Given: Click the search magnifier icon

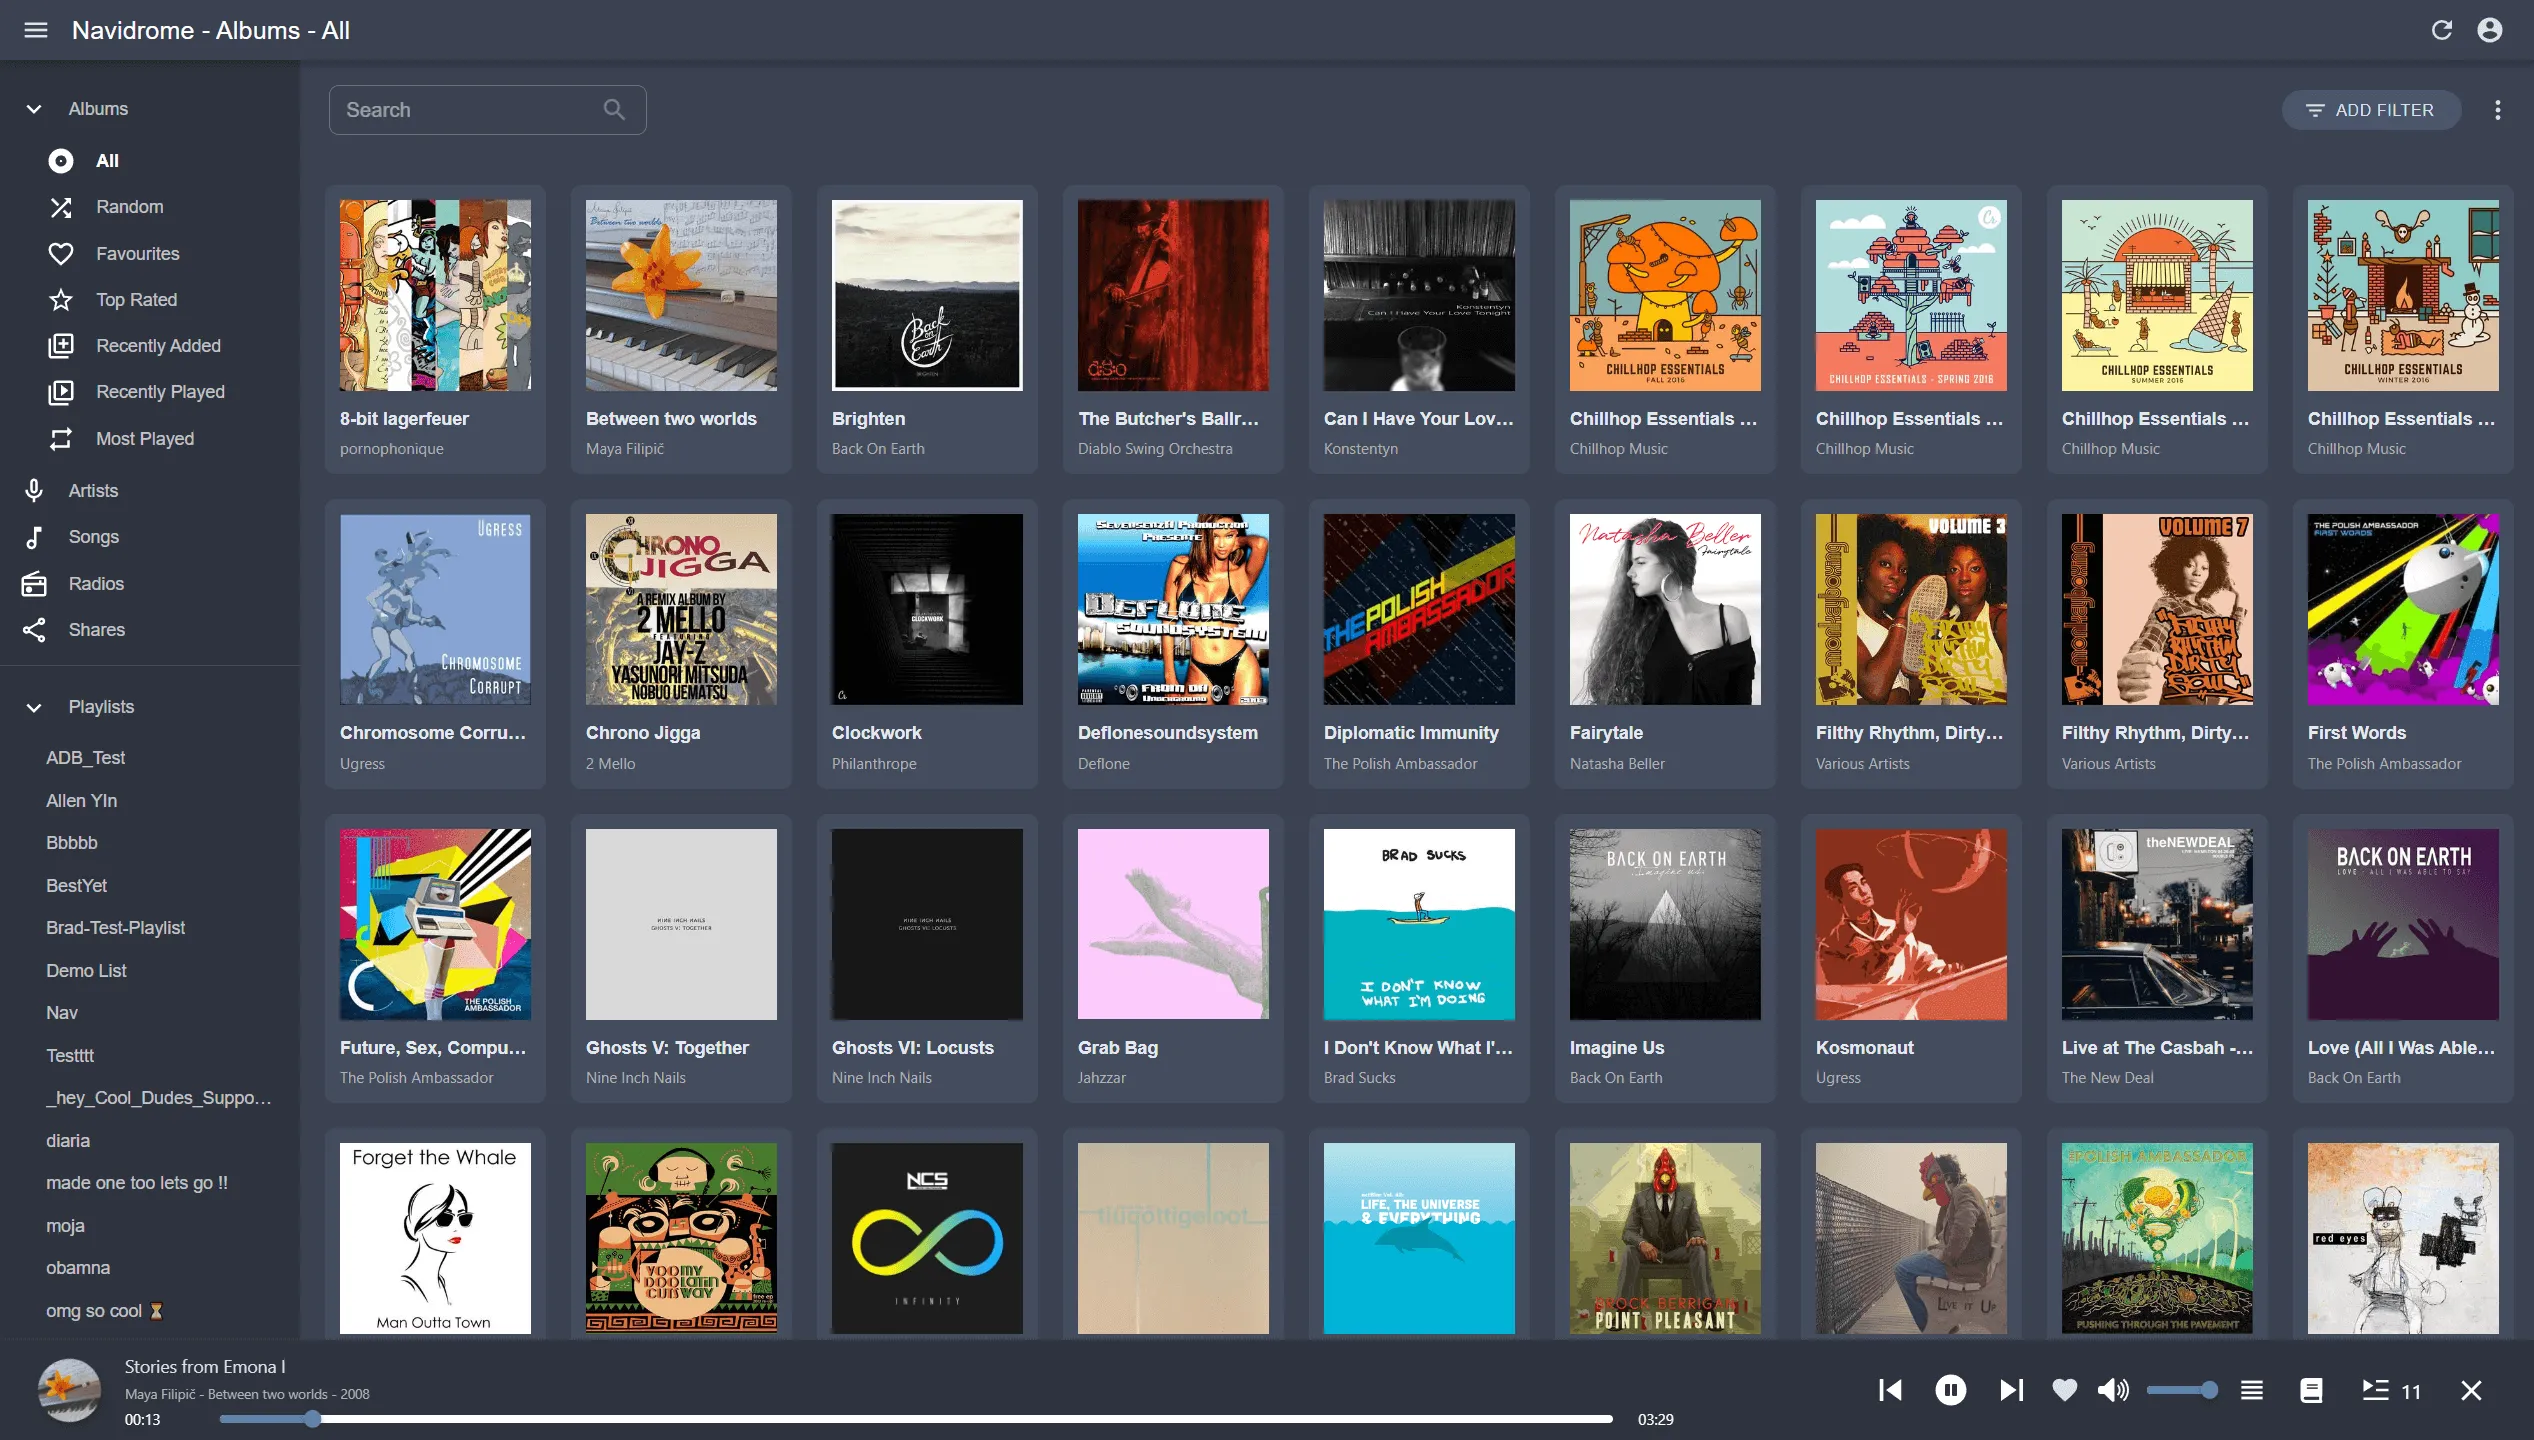Looking at the screenshot, I should click(614, 110).
